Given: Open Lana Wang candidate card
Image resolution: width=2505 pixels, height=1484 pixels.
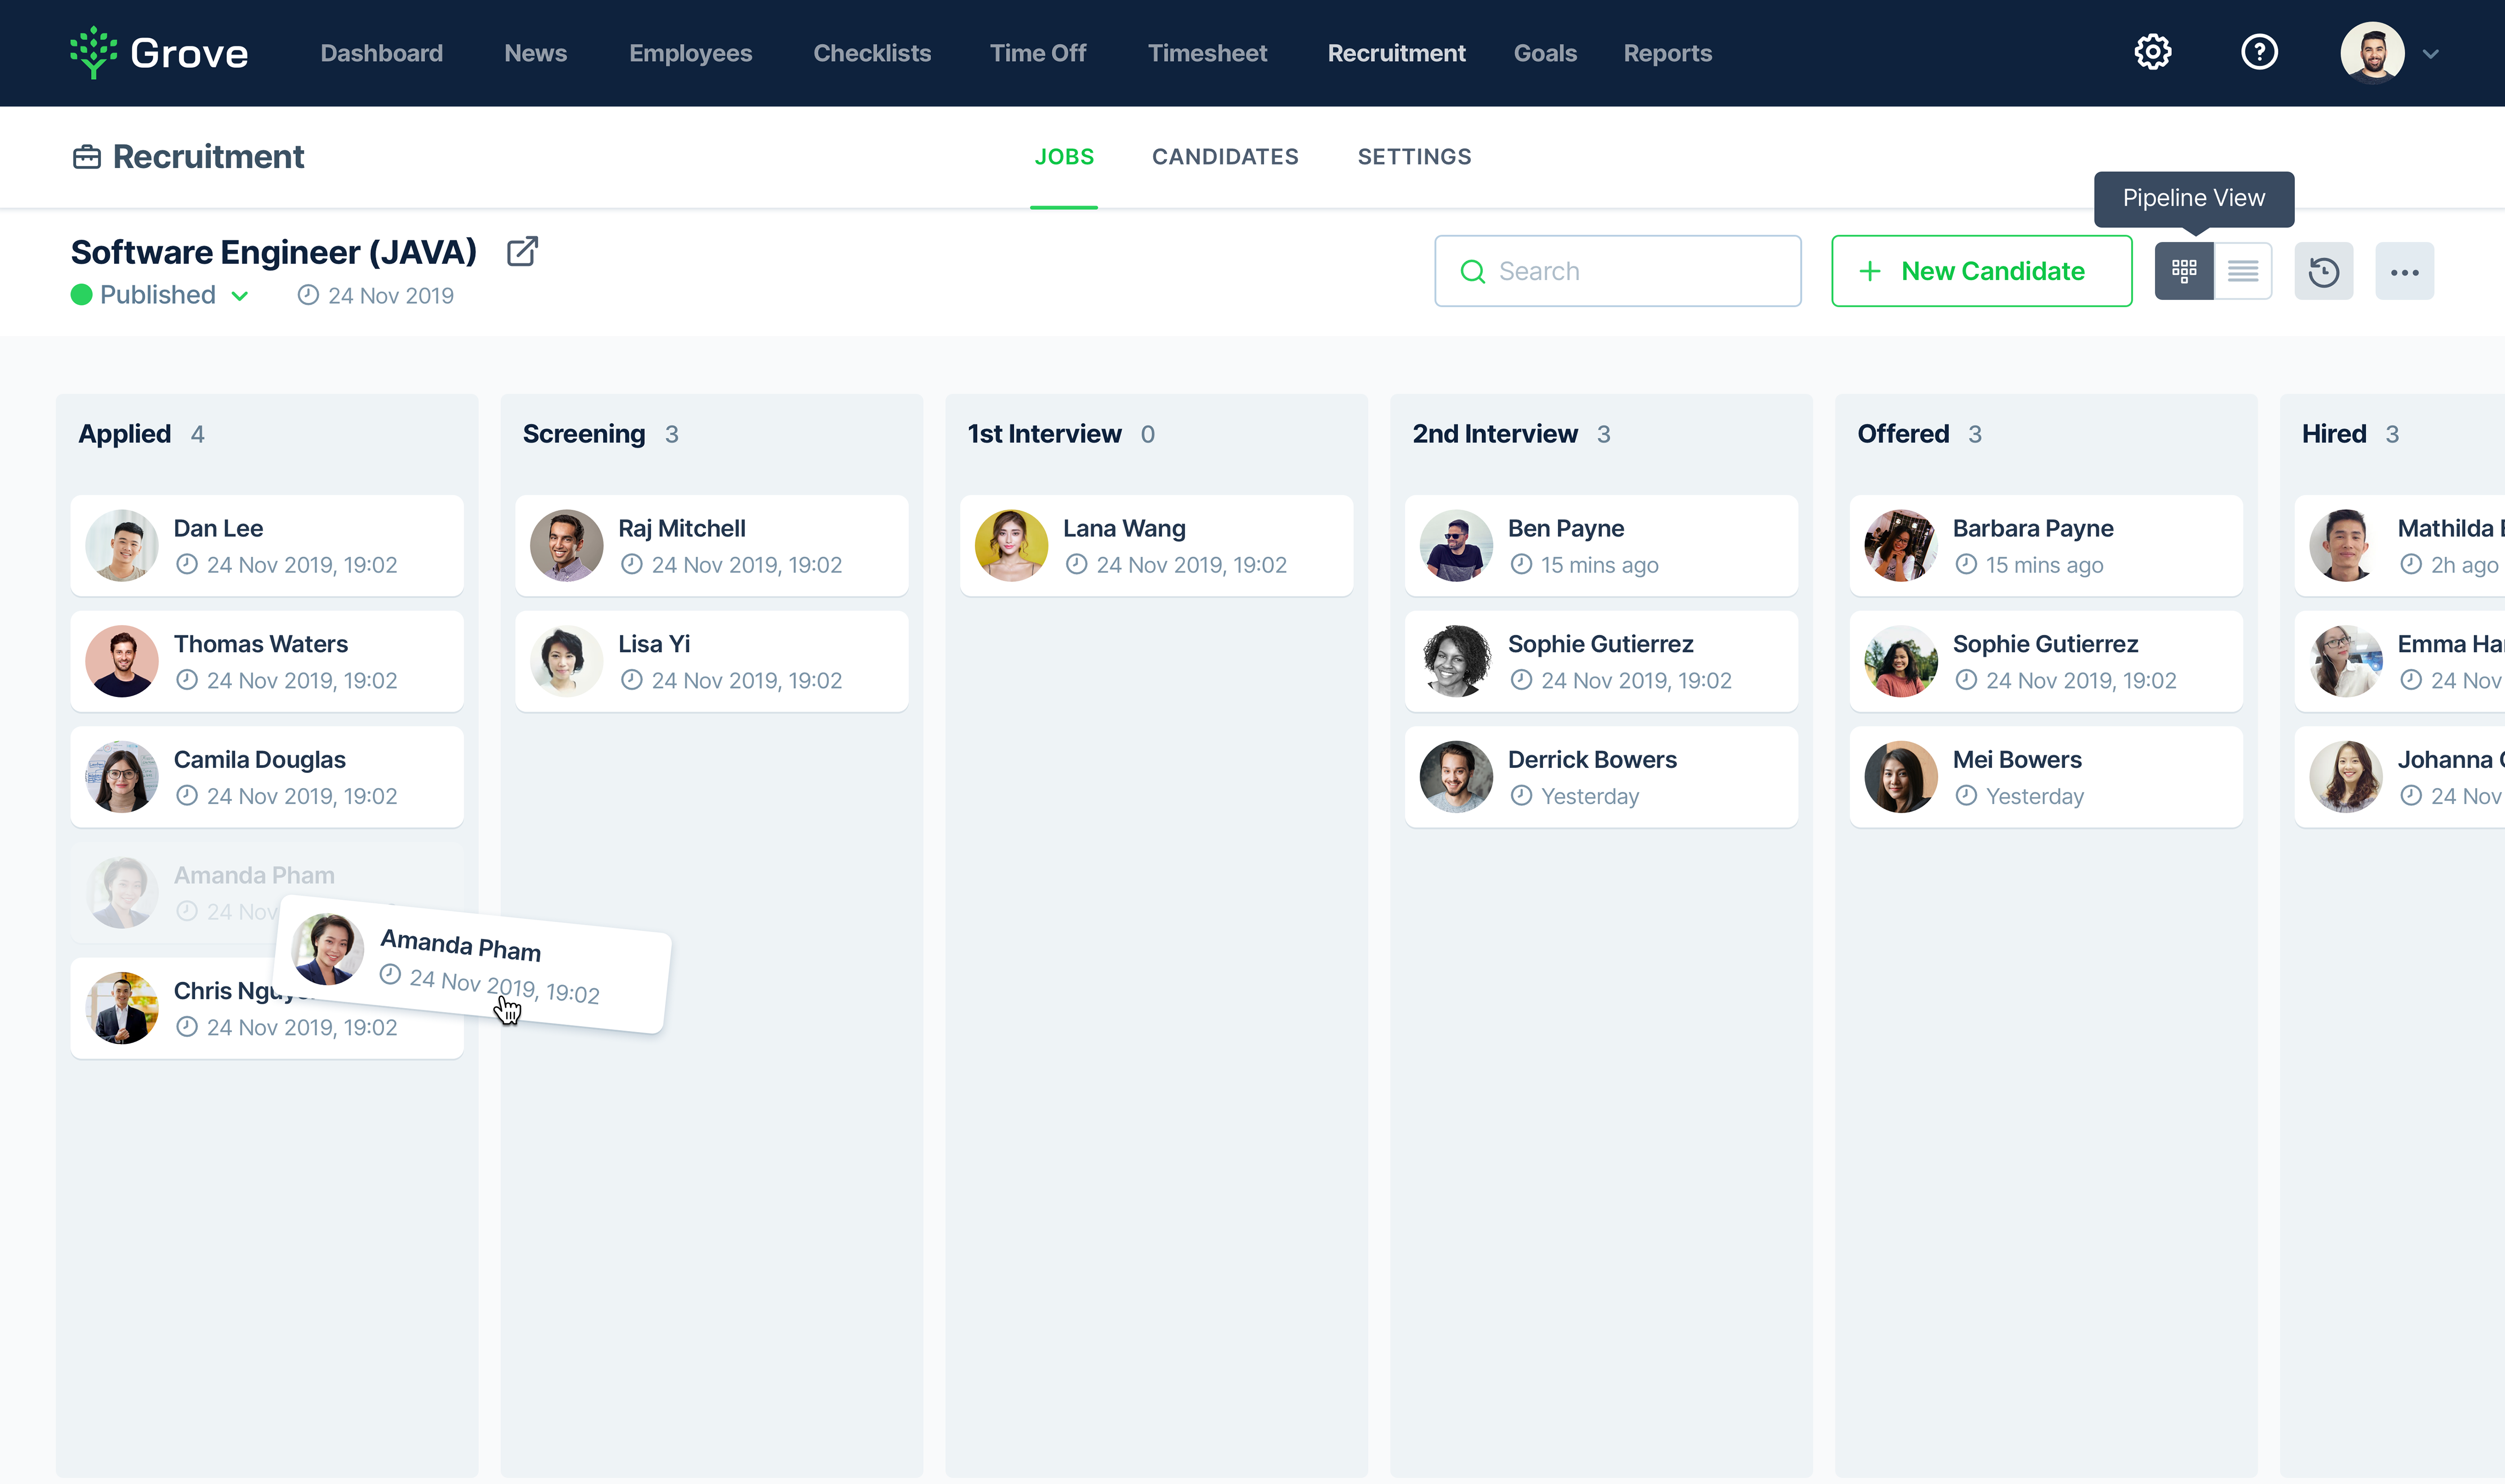Looking at the screenshot, I should [x=1156, y=546].
